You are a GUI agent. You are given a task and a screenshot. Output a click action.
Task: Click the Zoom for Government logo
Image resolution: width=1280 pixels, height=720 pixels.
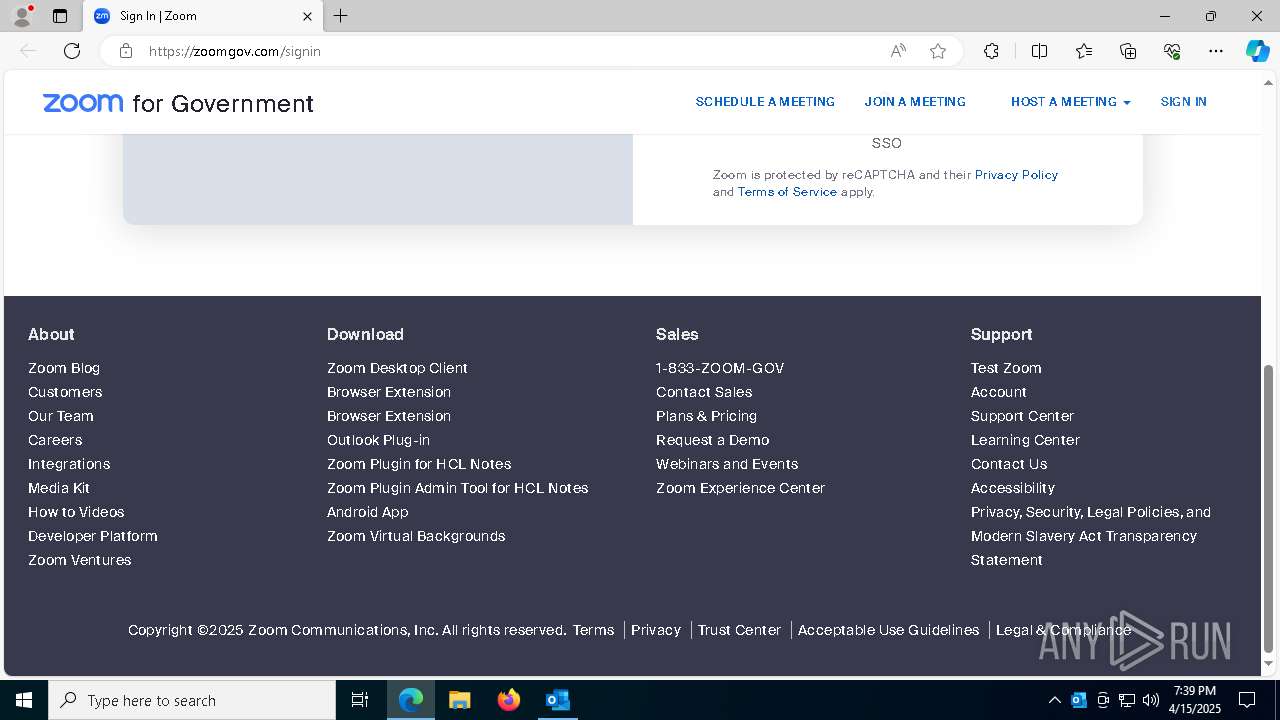point(178,103)
